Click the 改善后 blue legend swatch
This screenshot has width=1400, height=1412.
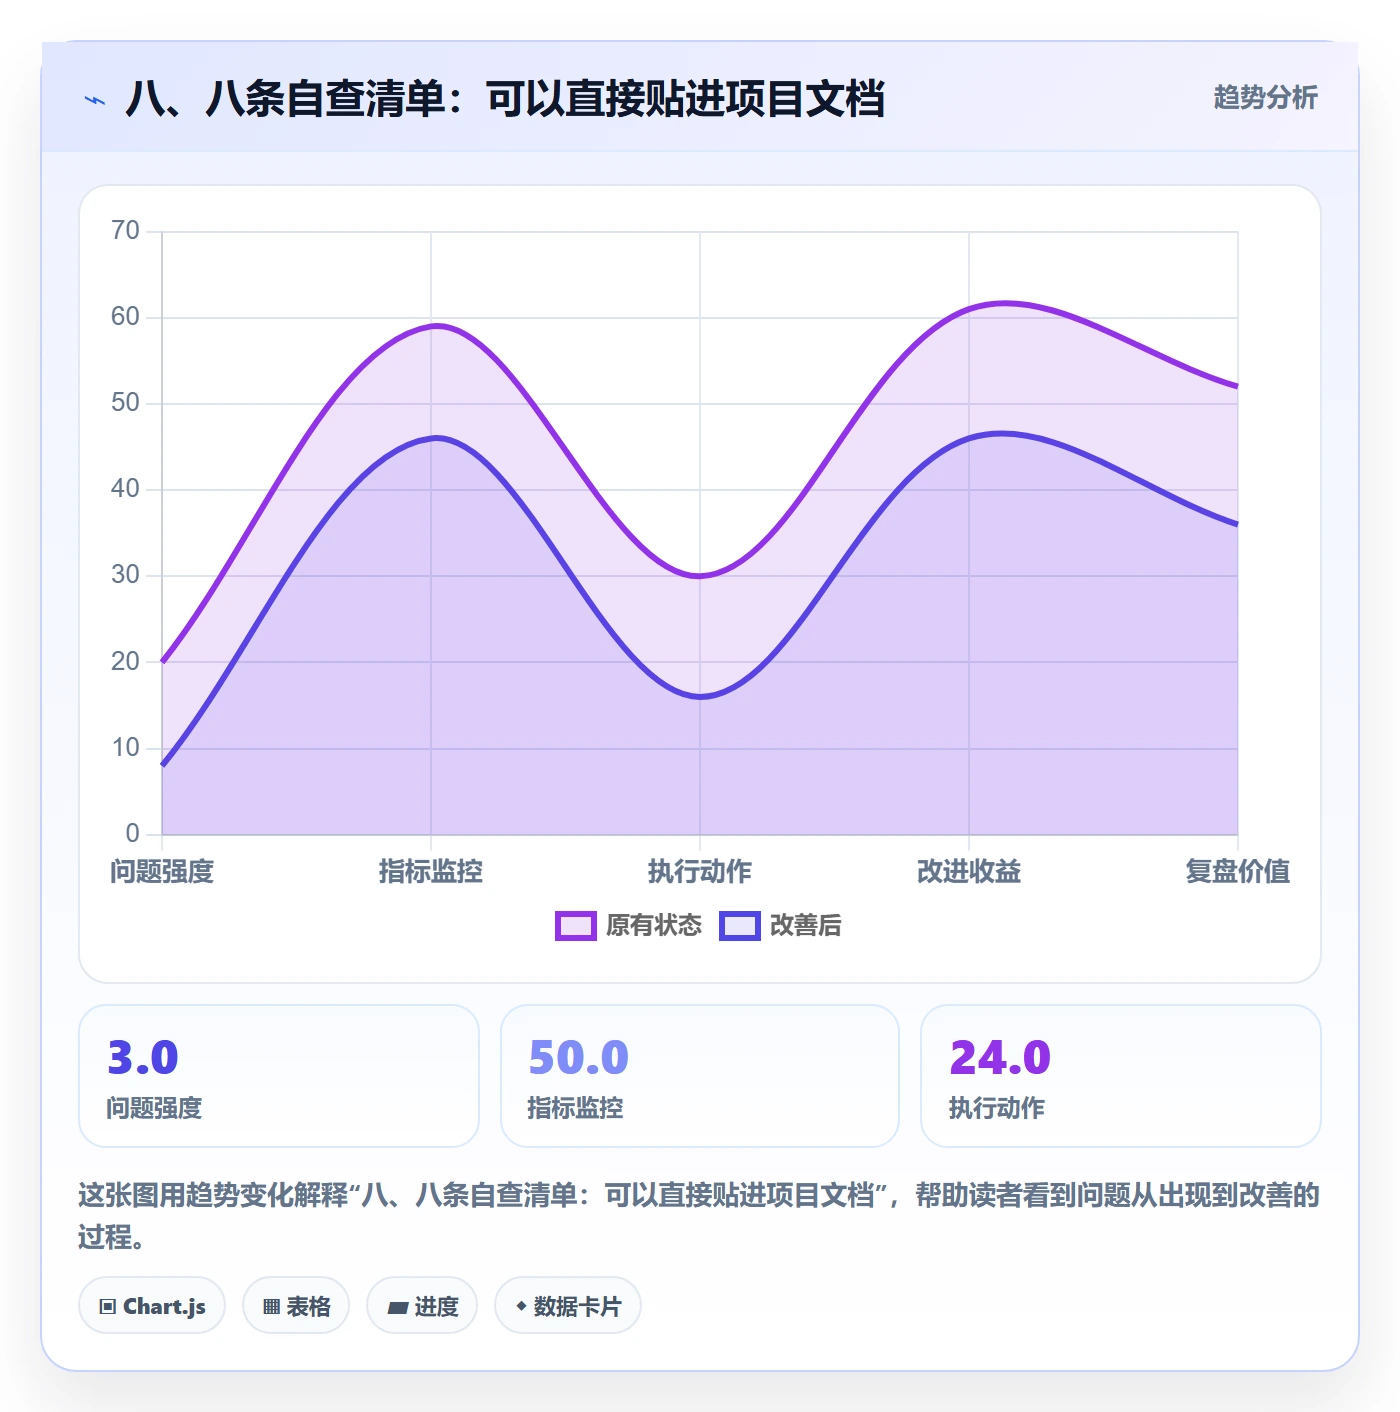tap(740, 926)
